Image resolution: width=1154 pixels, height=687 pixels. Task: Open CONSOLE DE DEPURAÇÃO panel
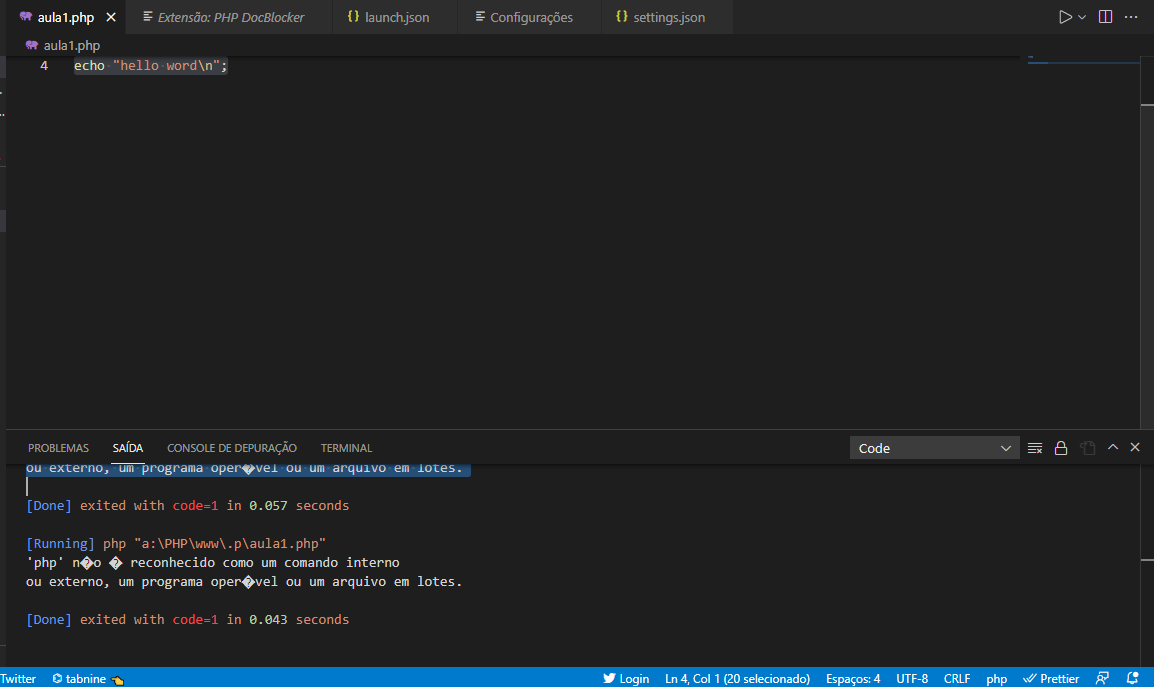232,448
